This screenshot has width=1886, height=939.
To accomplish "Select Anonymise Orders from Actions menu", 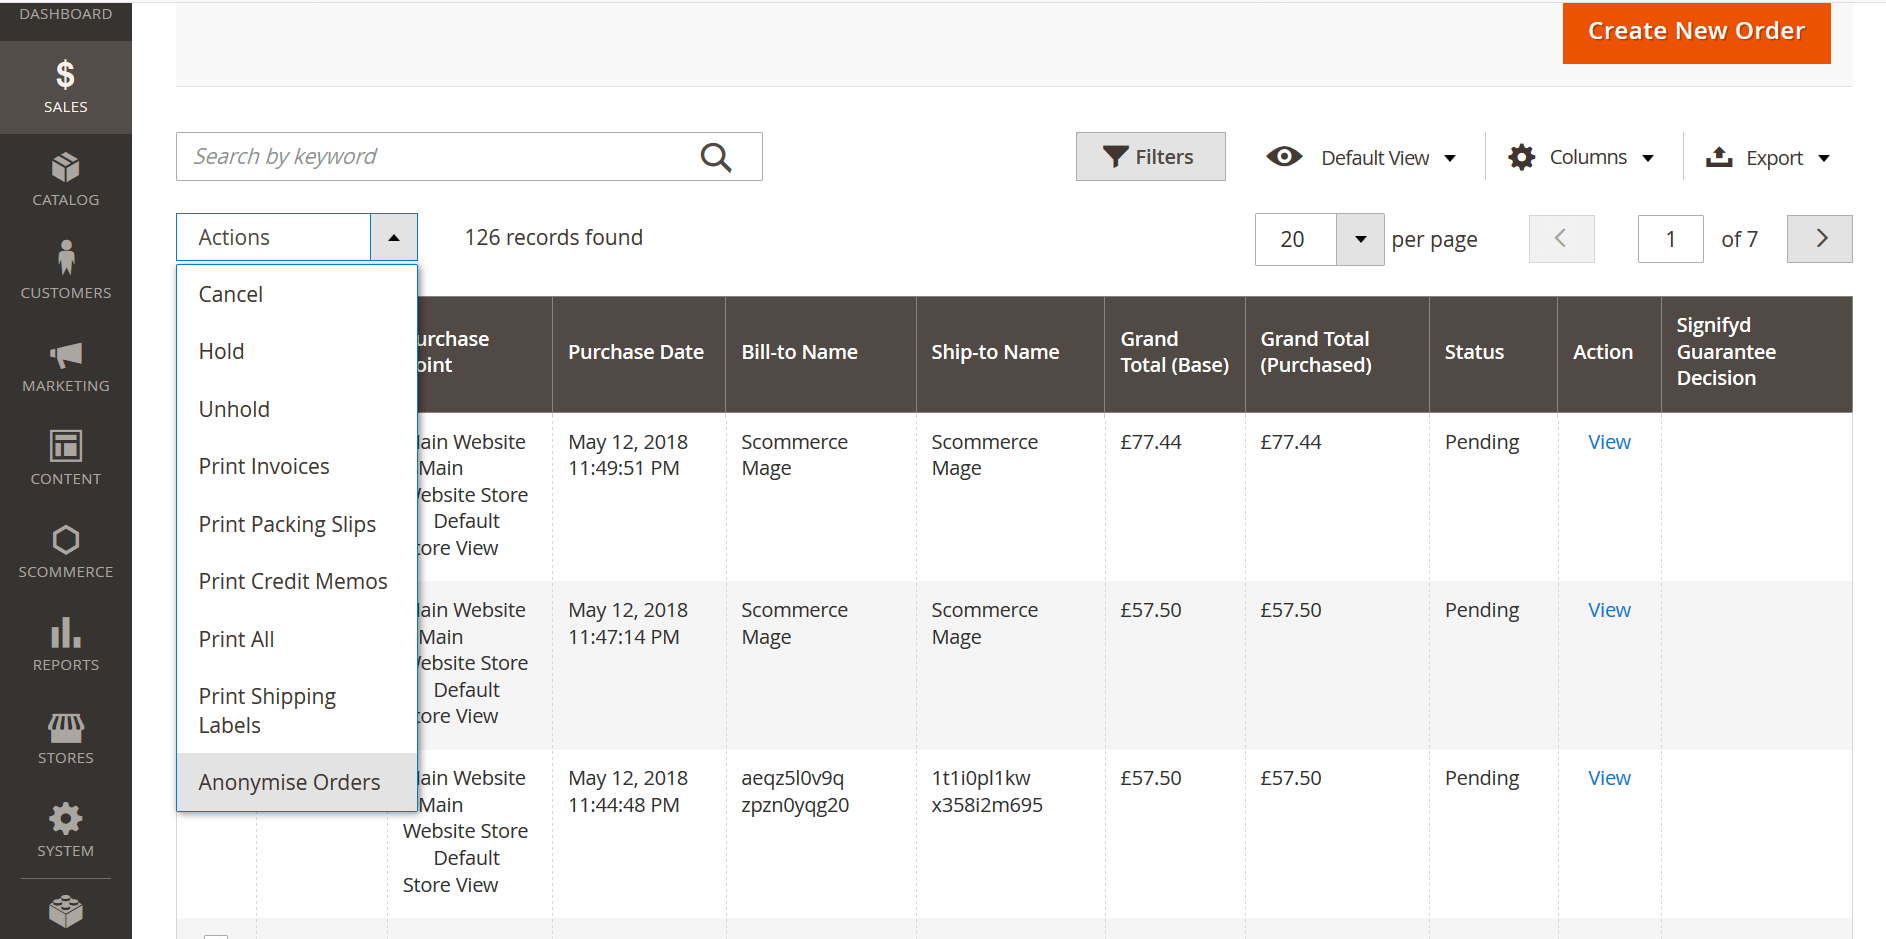I will click(x=289, y=782).
